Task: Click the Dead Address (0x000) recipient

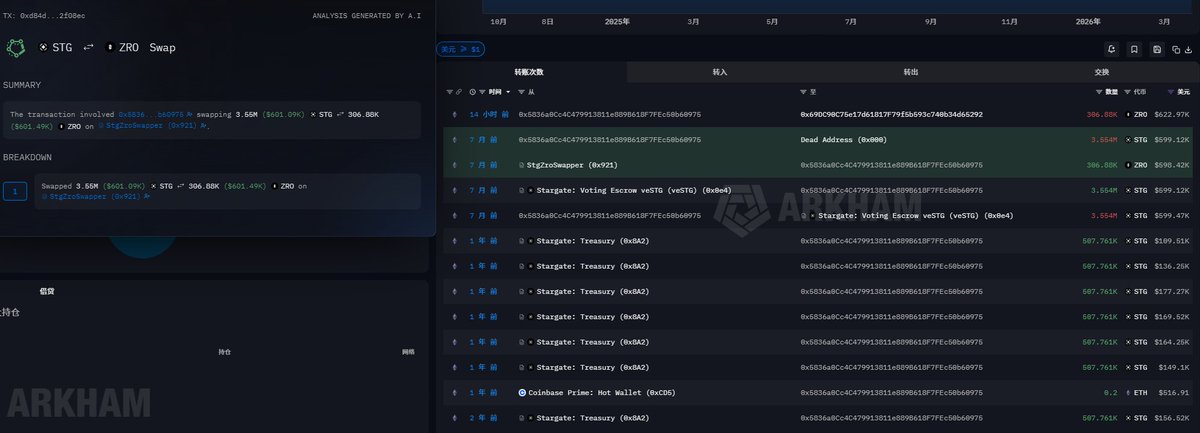Action: 843,139
